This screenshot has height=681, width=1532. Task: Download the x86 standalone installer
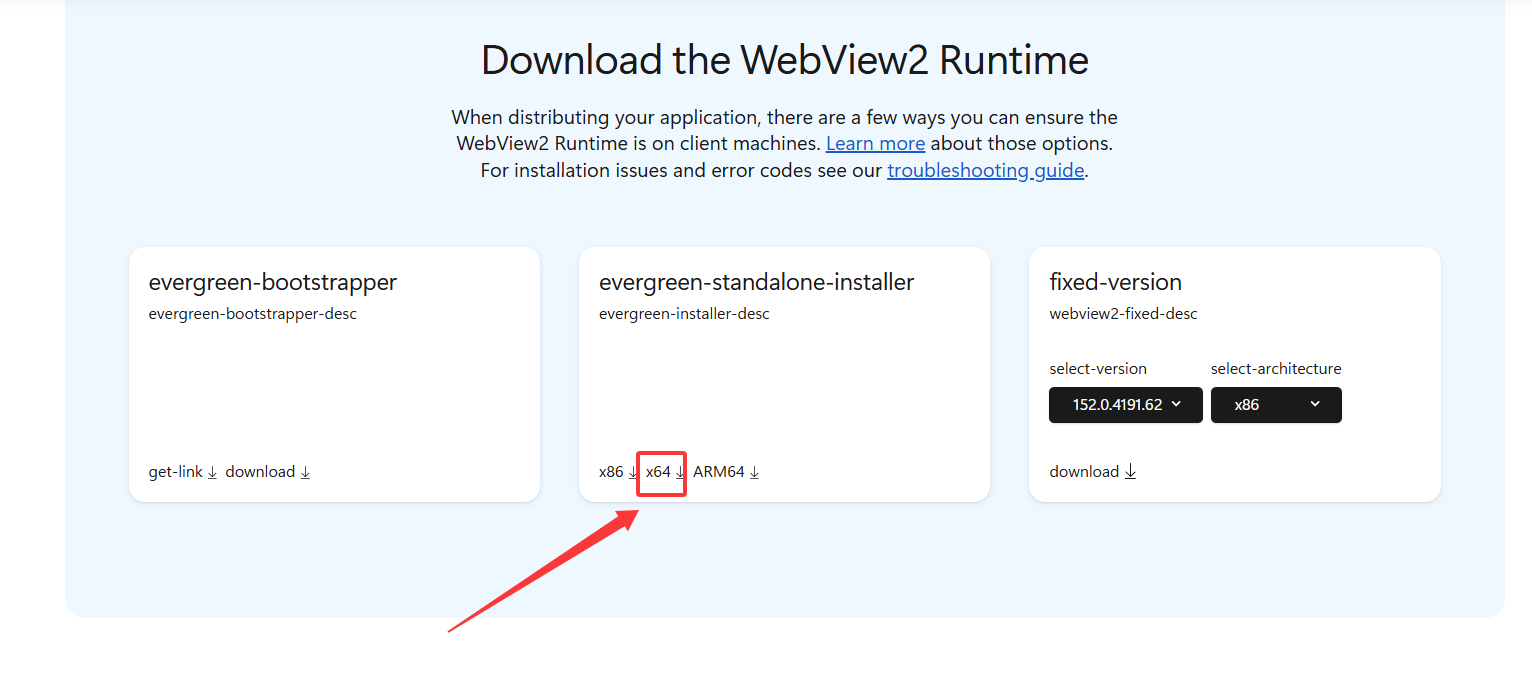pyautogui.click(x=618, y=472)
